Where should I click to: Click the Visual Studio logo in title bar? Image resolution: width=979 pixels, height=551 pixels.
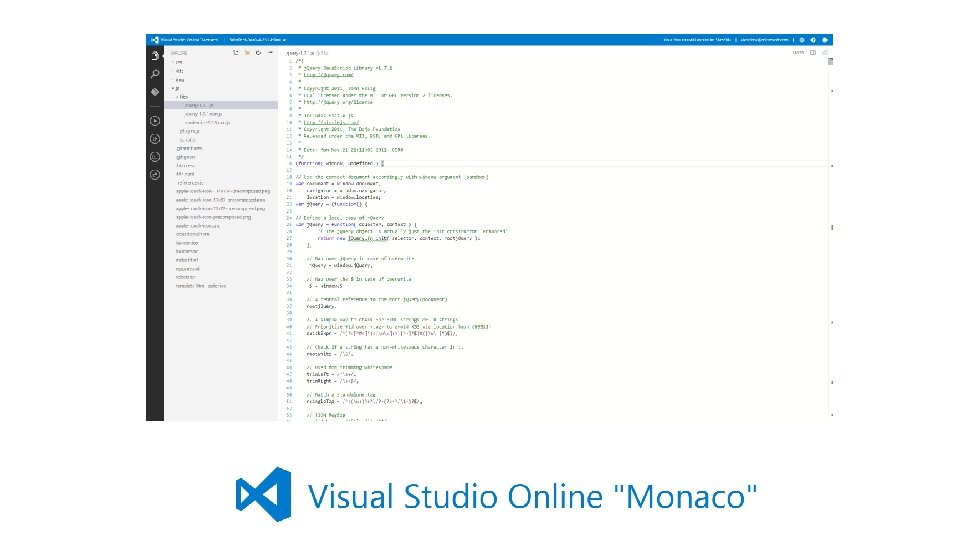154,40
